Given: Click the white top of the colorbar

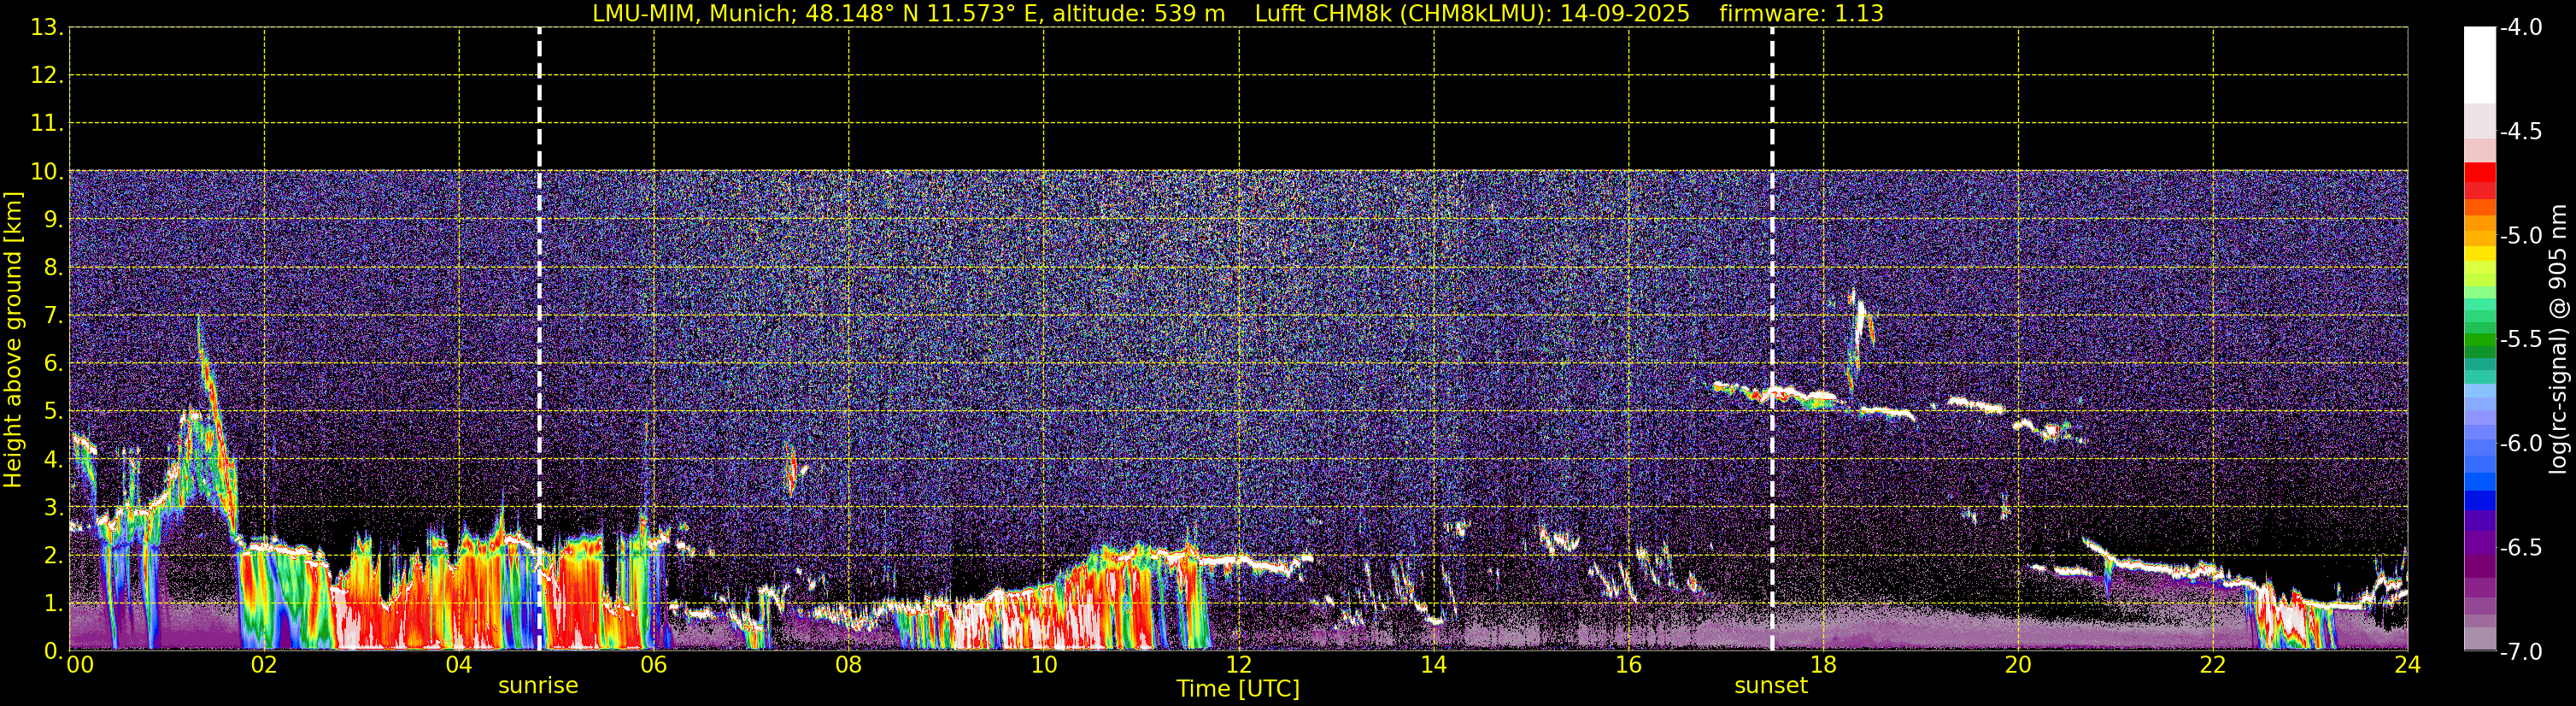Looking at the screenshot, I should (x=2480, y=65).
